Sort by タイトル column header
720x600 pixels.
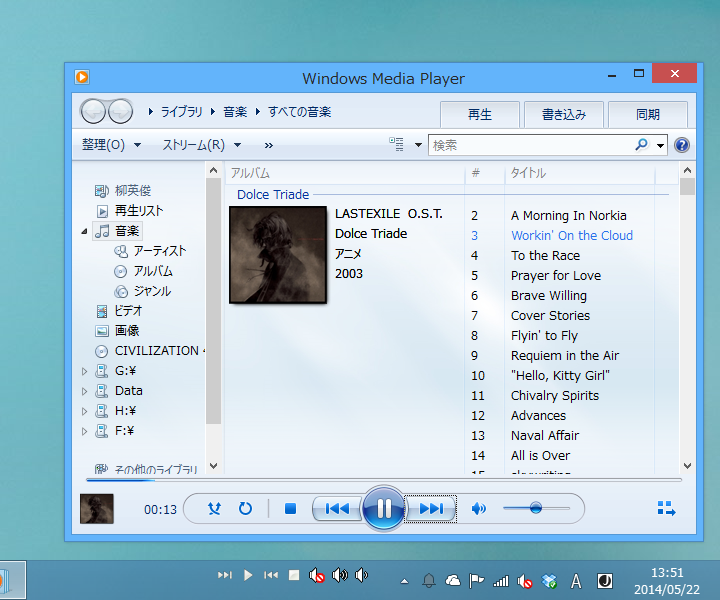[579, 173]
